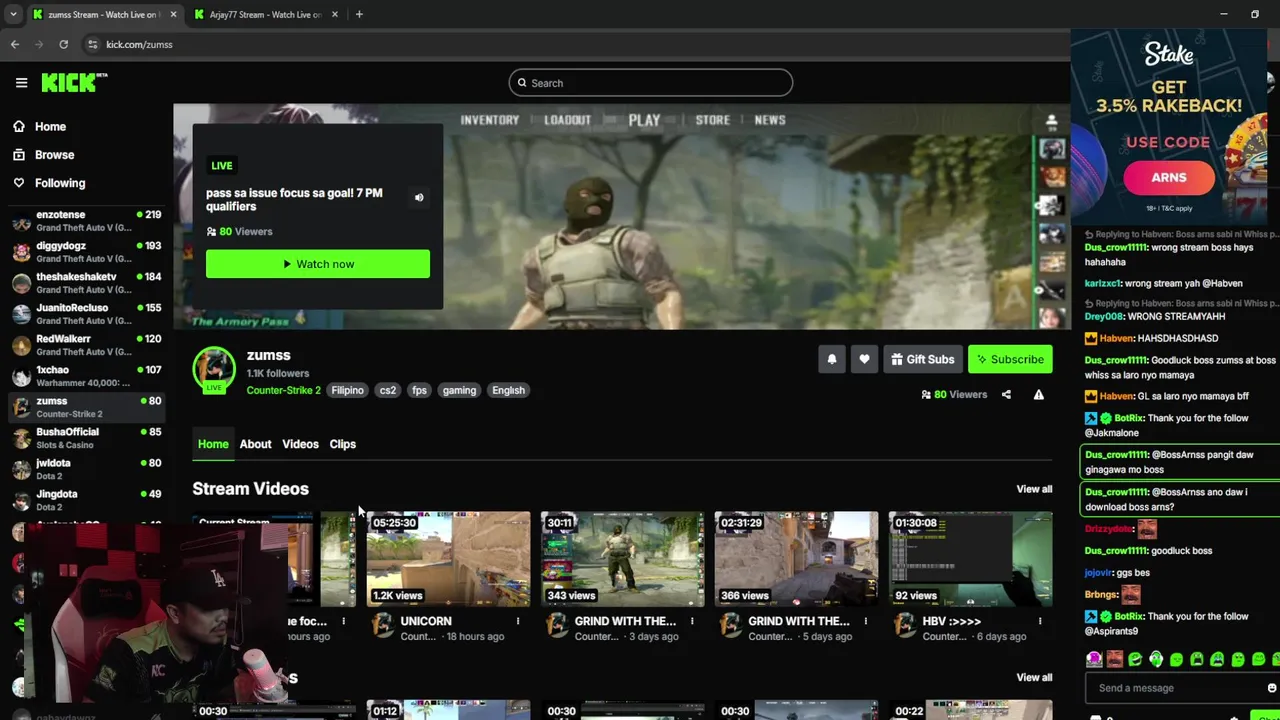Open options menu for UNICORN video
This screenshot has height=720, width=1280.
(x=518, y=621)
